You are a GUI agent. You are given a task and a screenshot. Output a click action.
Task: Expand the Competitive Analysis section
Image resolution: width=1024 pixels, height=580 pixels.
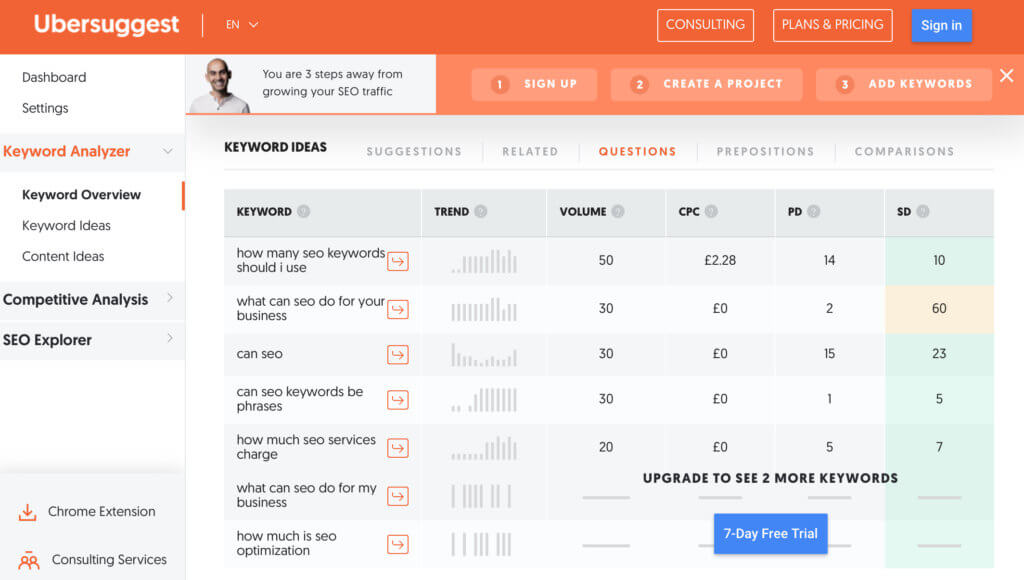[170, 298]
